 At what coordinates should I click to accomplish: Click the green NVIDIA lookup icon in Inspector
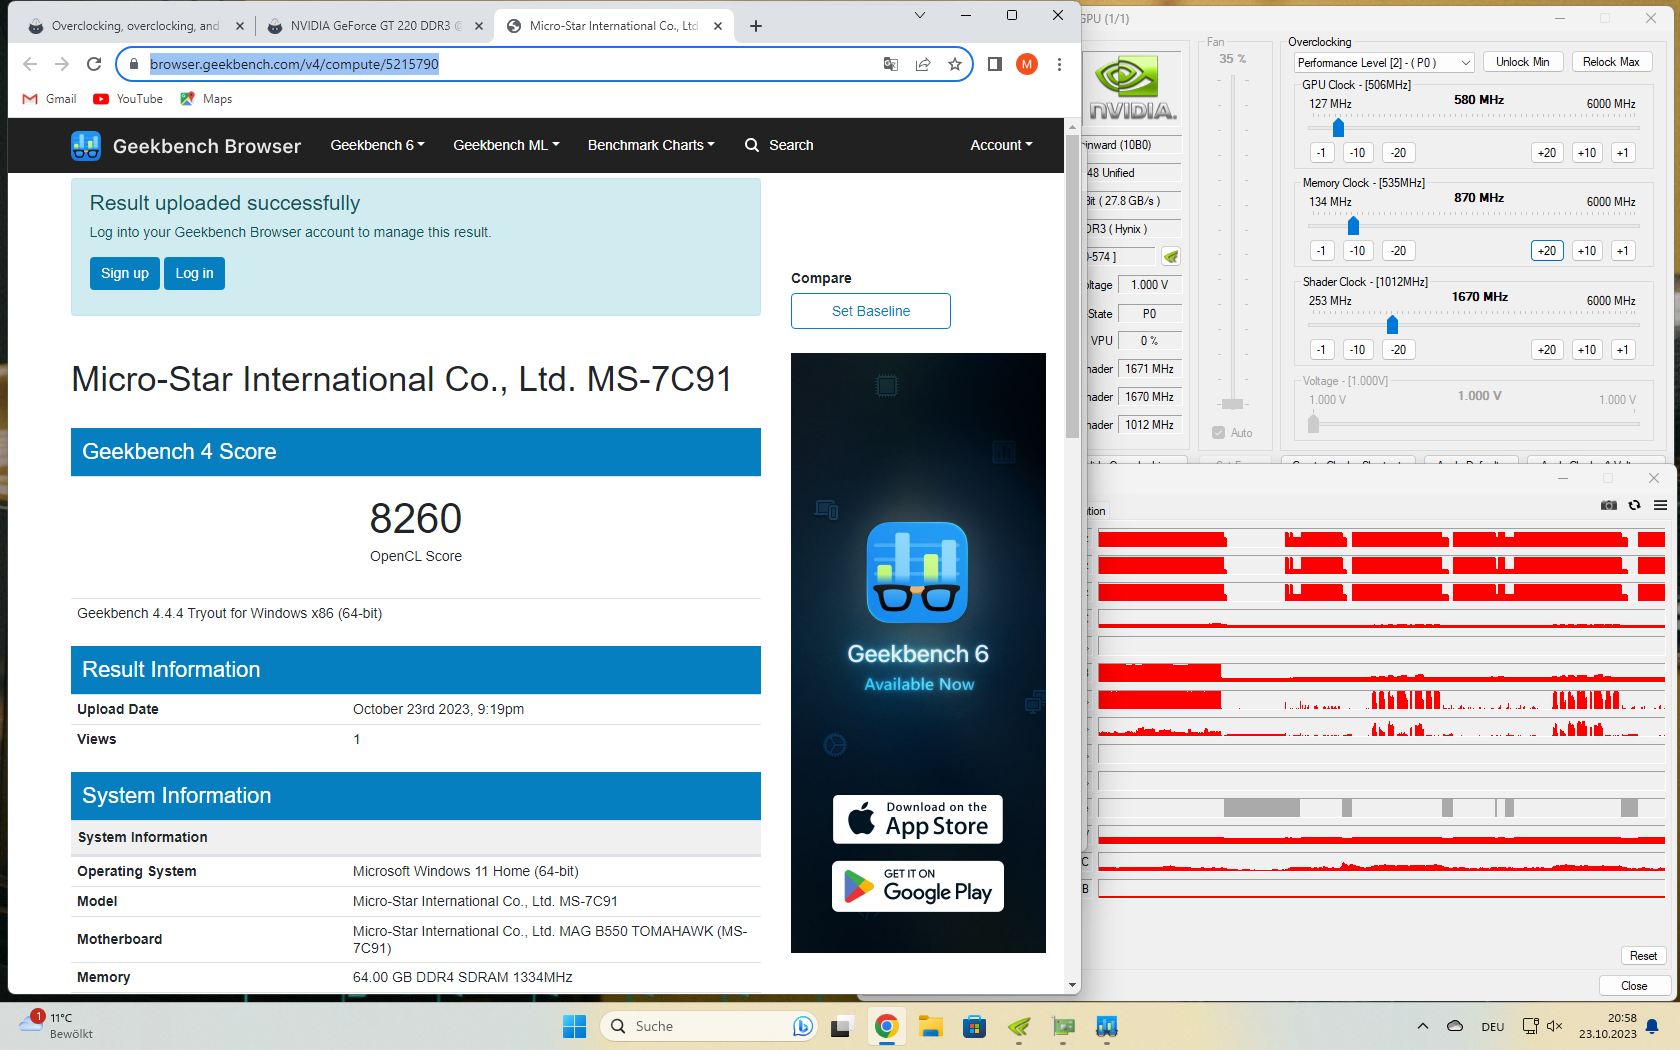click(1171, 257)
